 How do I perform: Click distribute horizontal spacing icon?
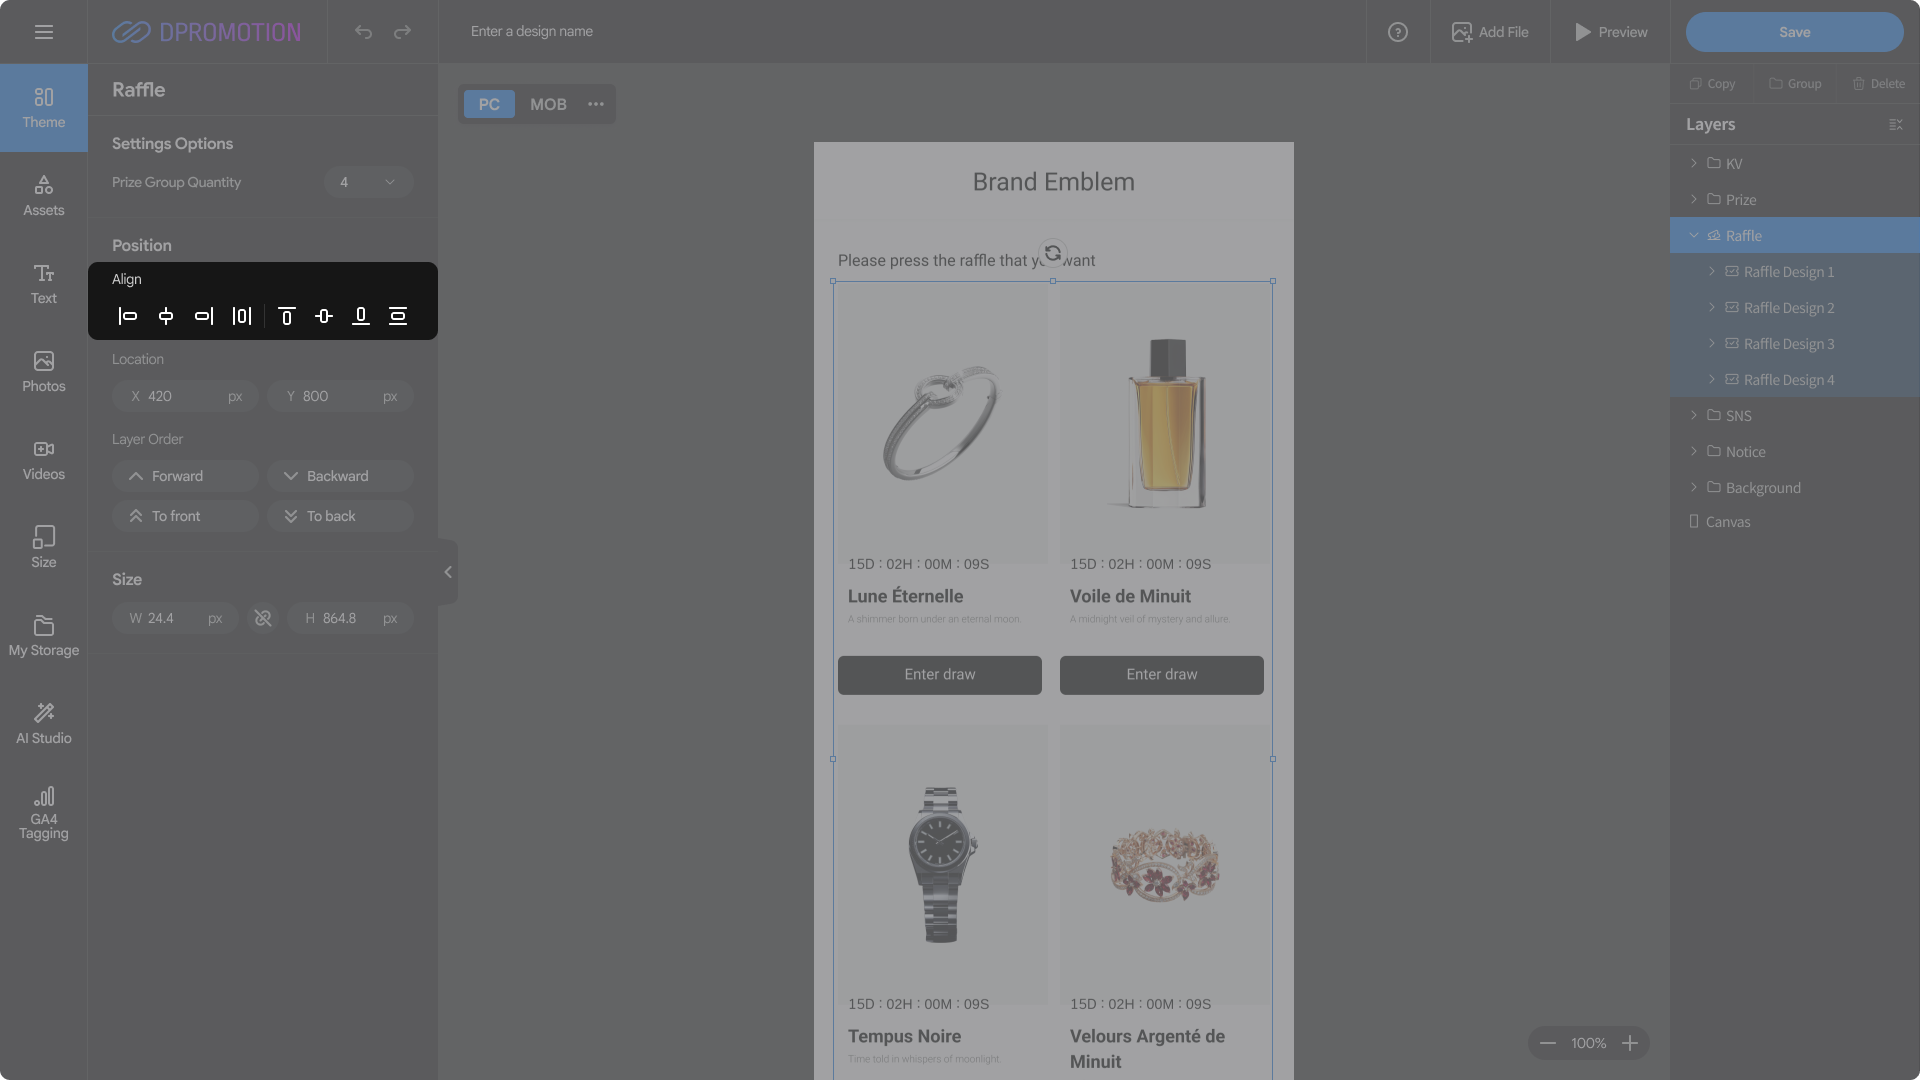(x=242, y=316)
